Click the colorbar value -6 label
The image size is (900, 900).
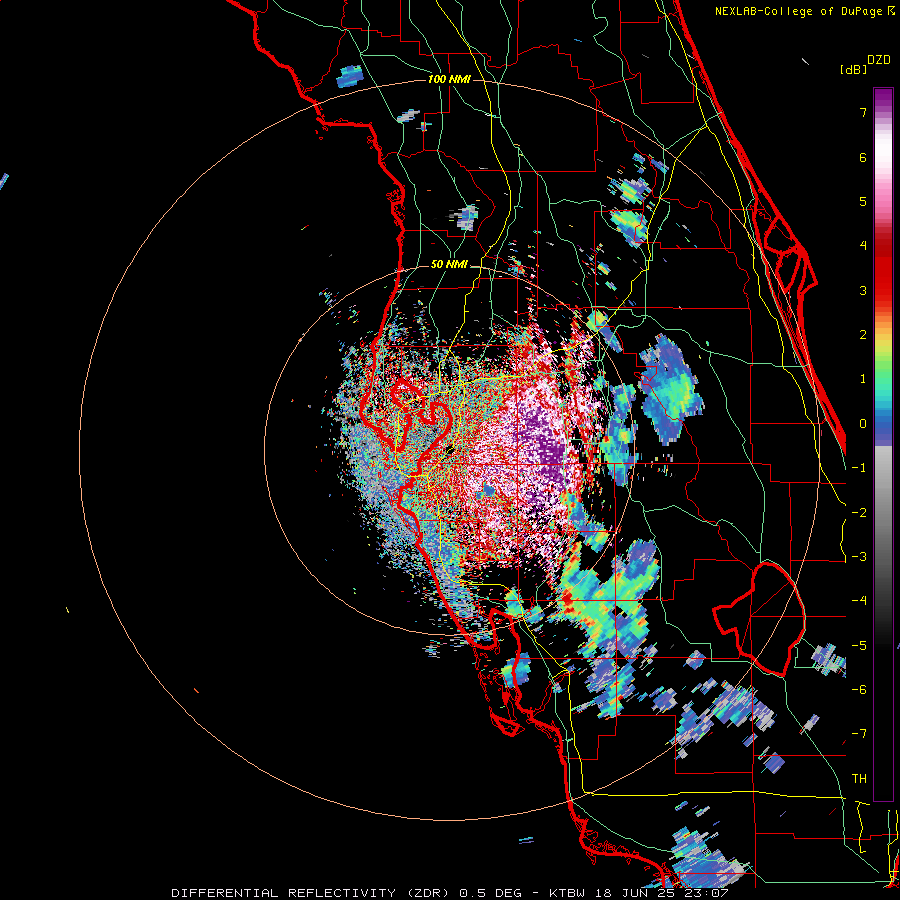(859, 690)
